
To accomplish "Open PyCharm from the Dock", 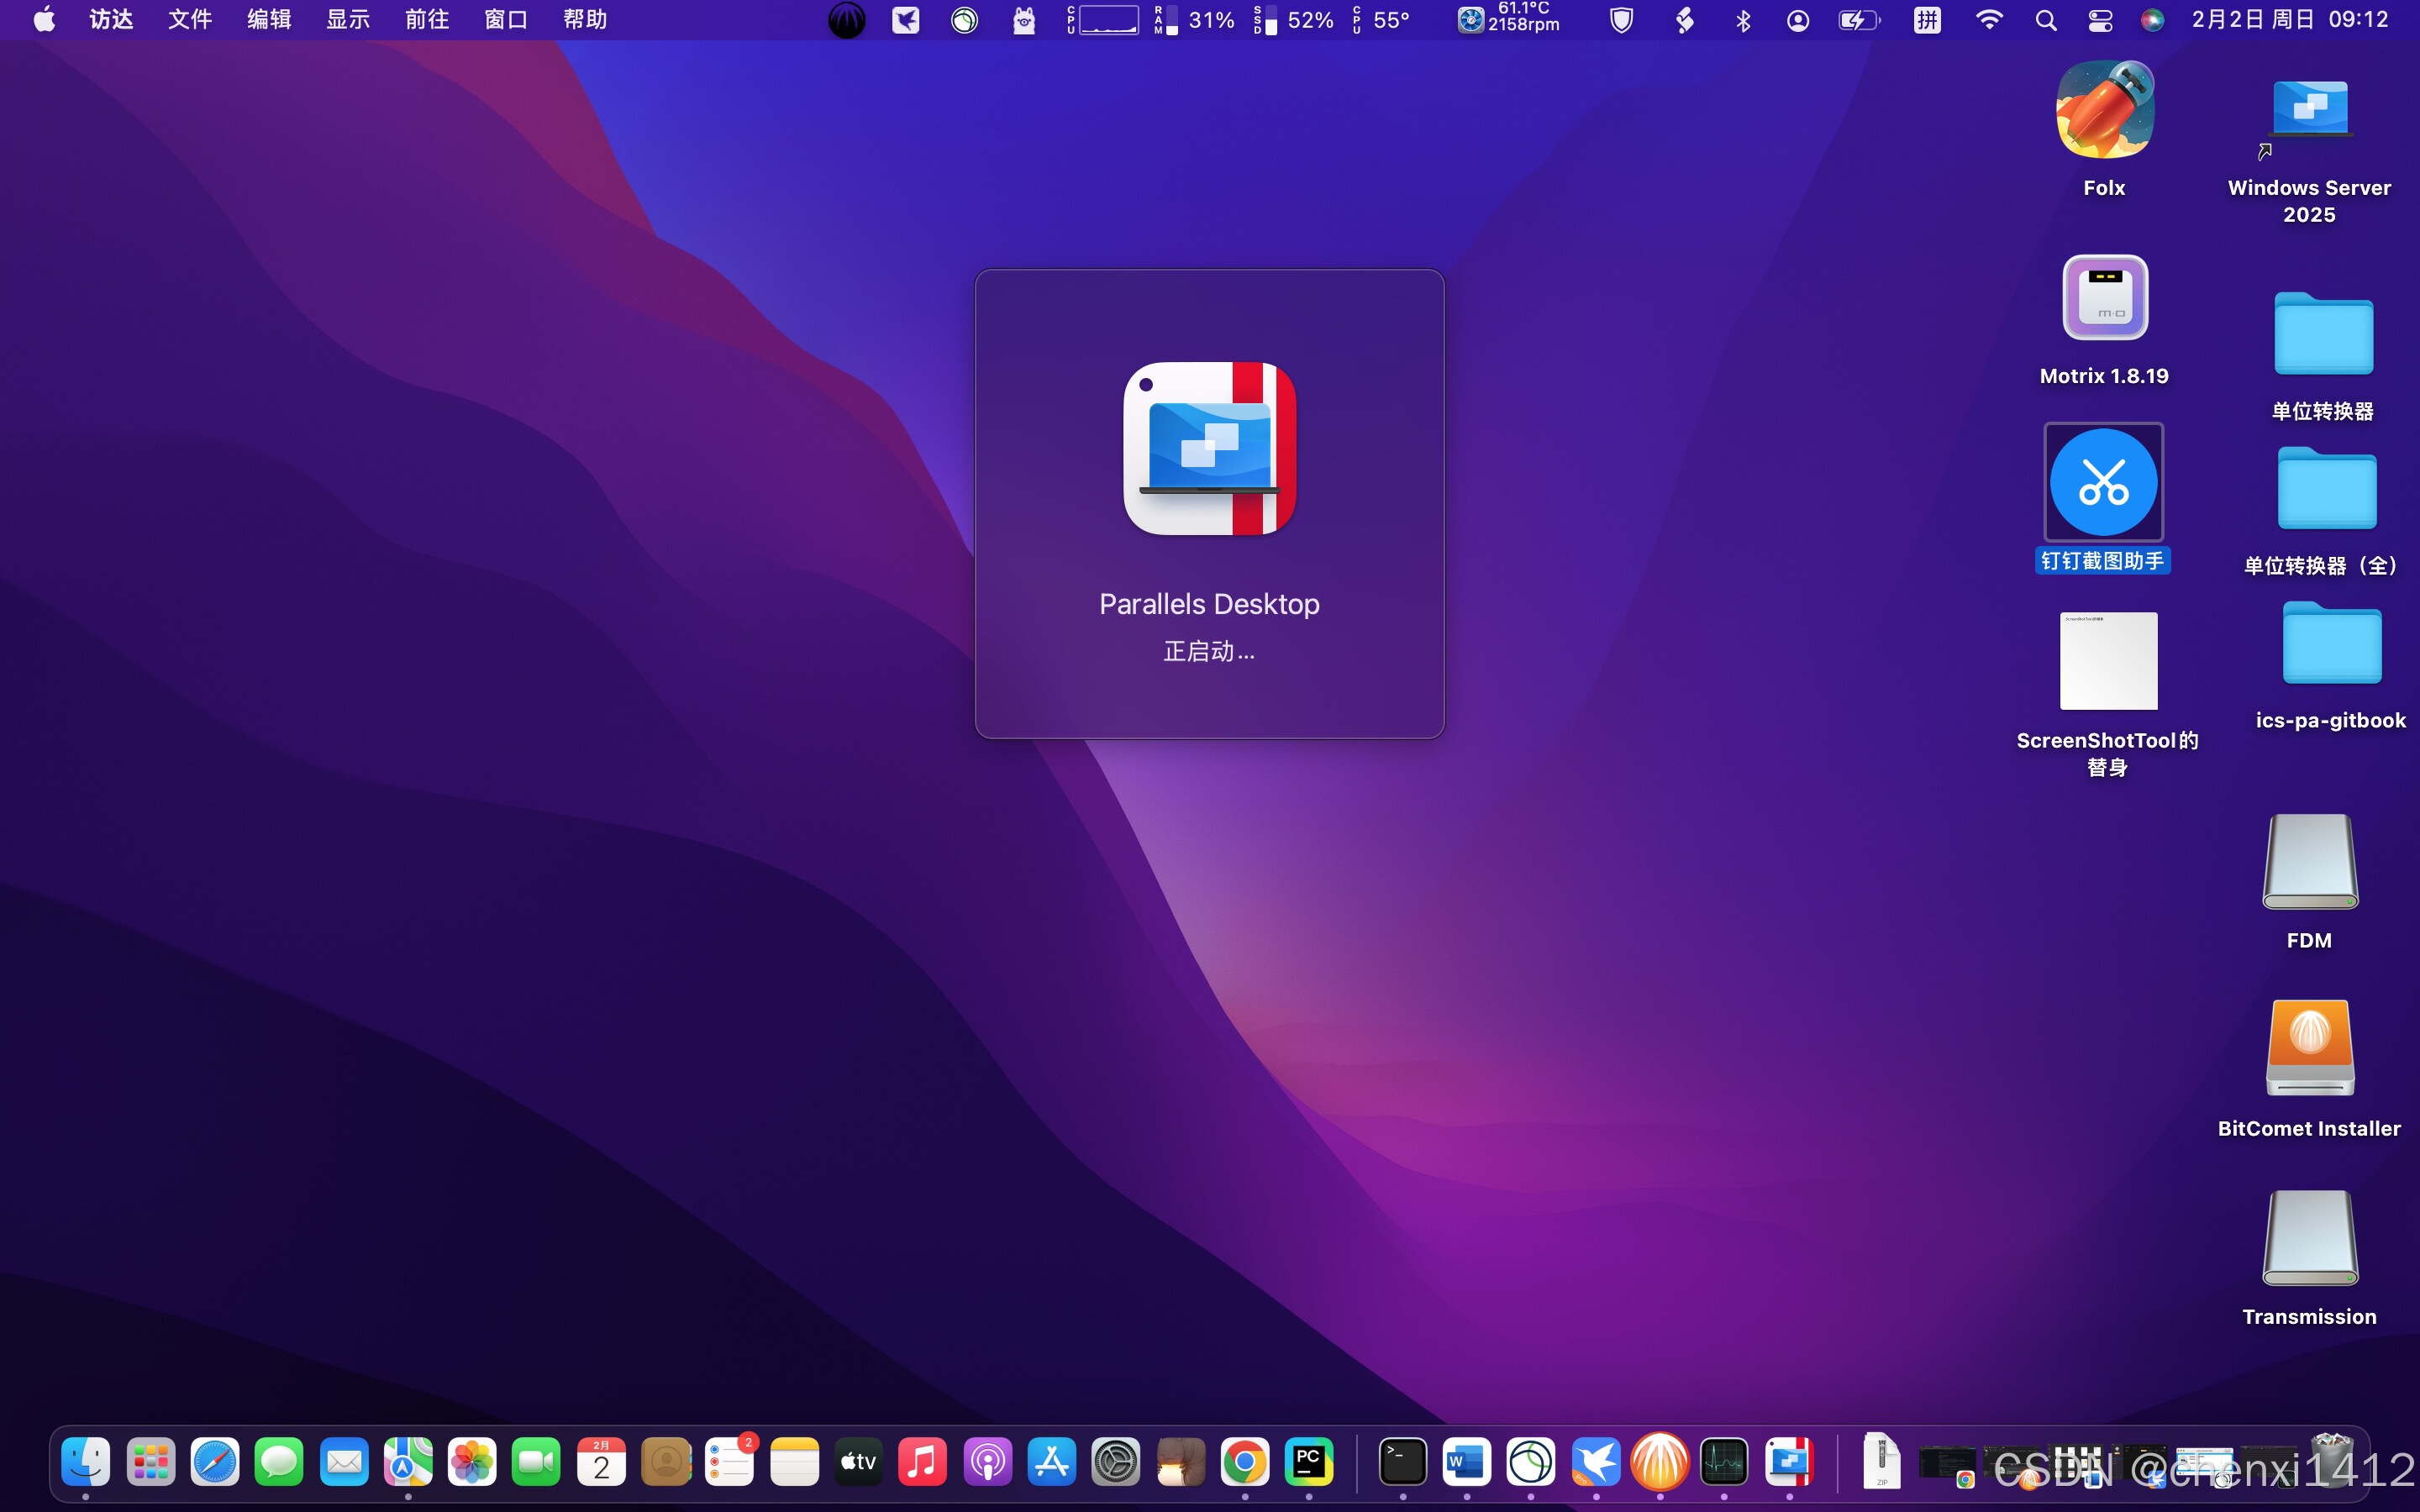I will point(1308,1462).
